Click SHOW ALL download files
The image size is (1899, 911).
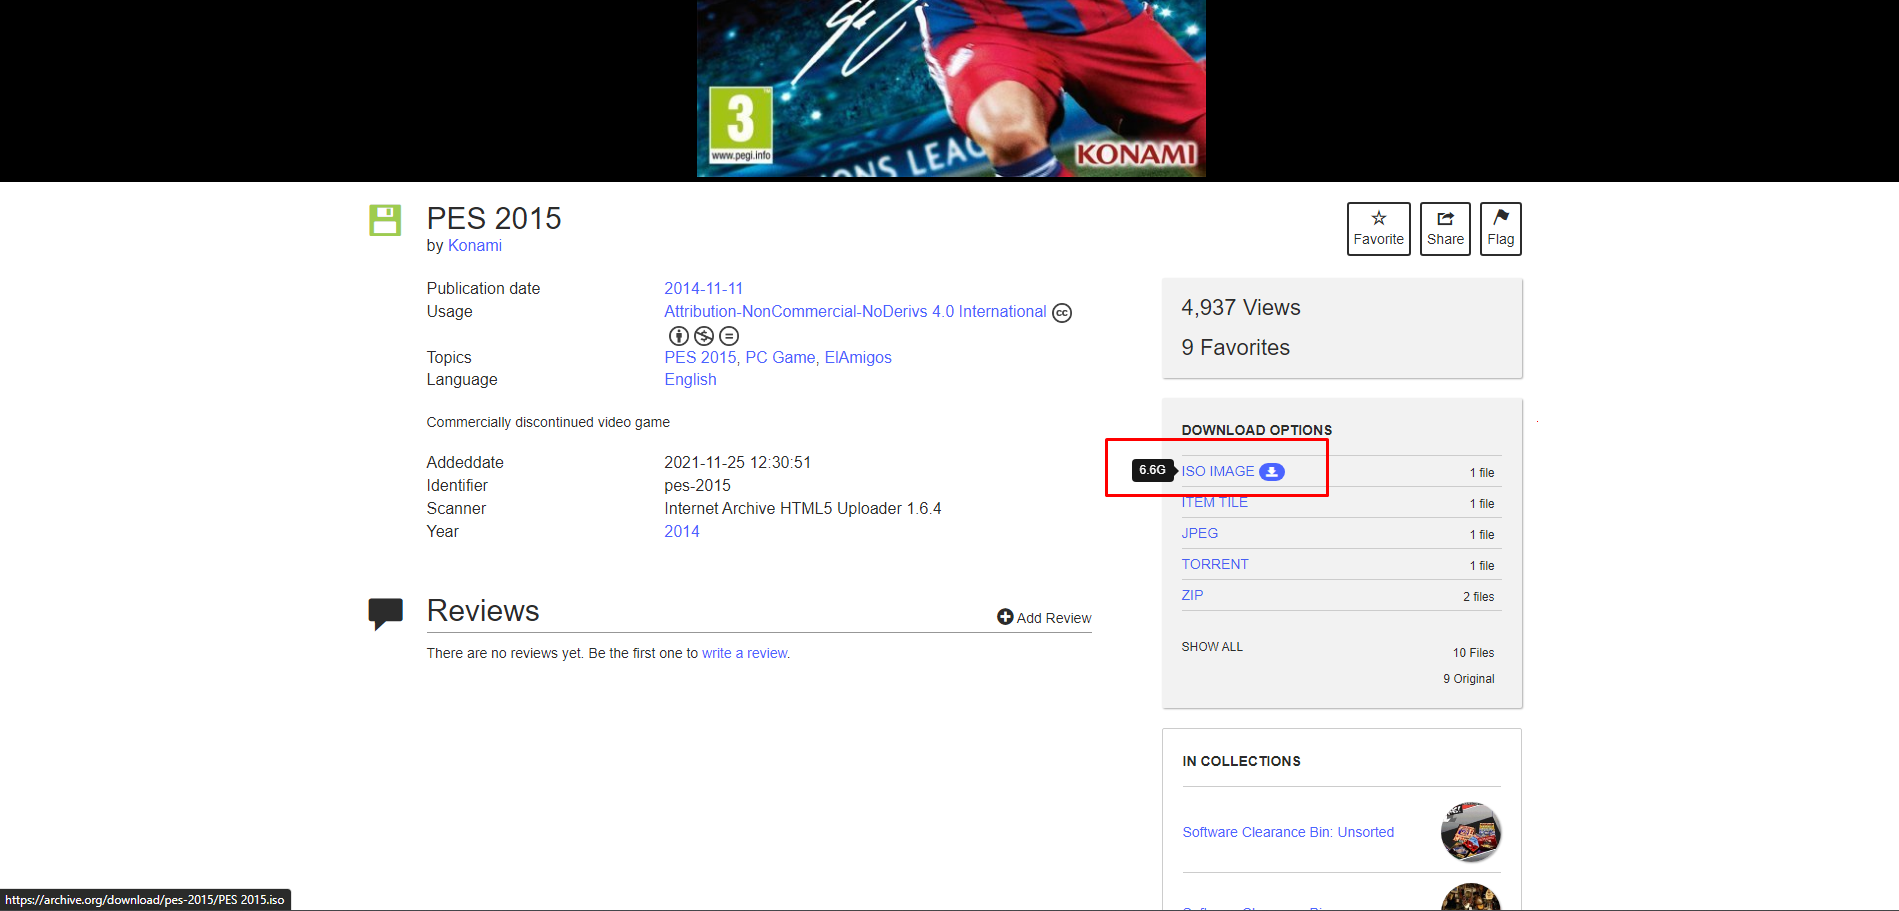click(1212, 647)
